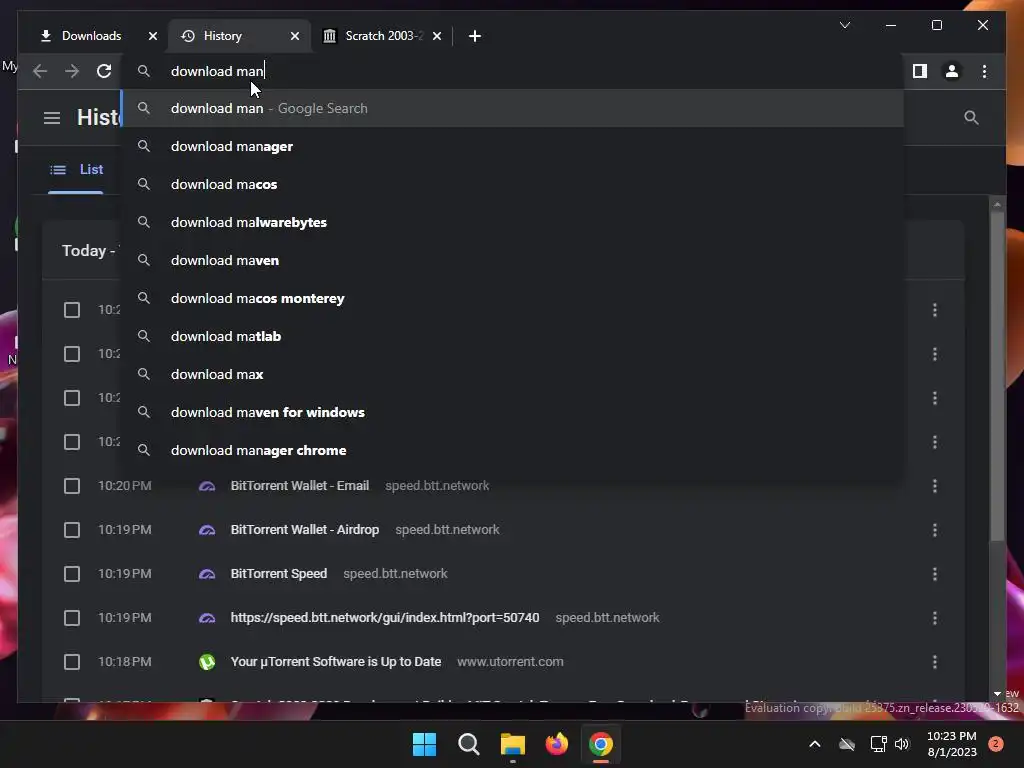Click the address bar text field
This screenshot has height=768, width=1024.
click(x=513, y=71)
